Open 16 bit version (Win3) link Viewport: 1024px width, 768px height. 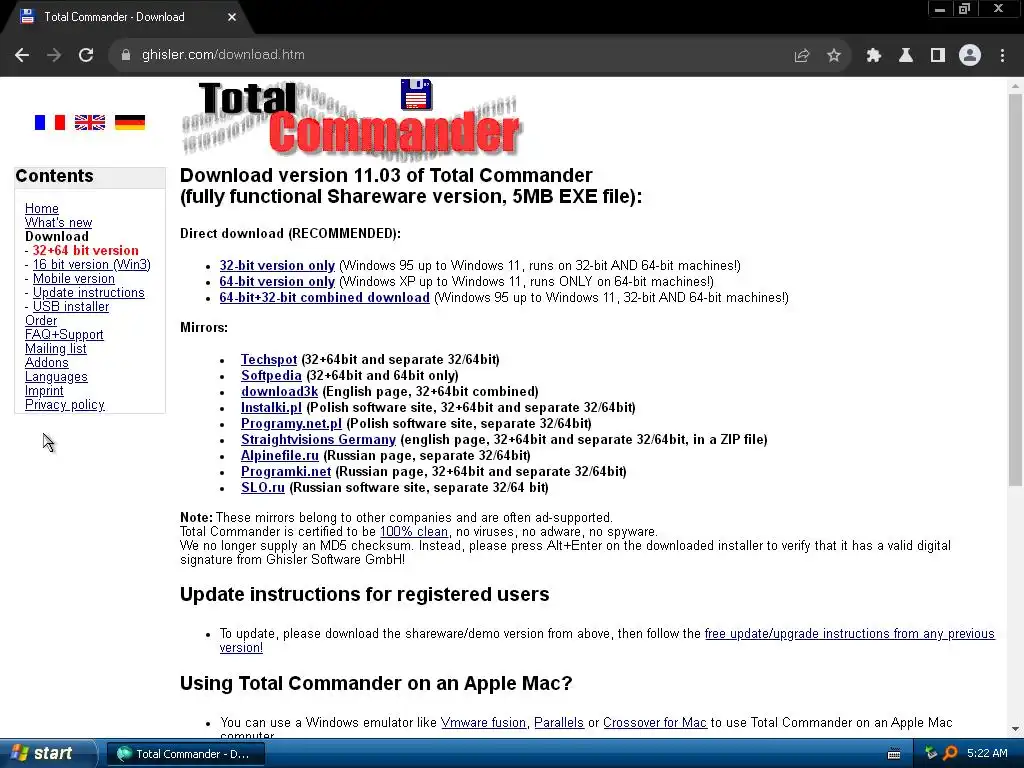pyautogui.click(x=91, y=264)
